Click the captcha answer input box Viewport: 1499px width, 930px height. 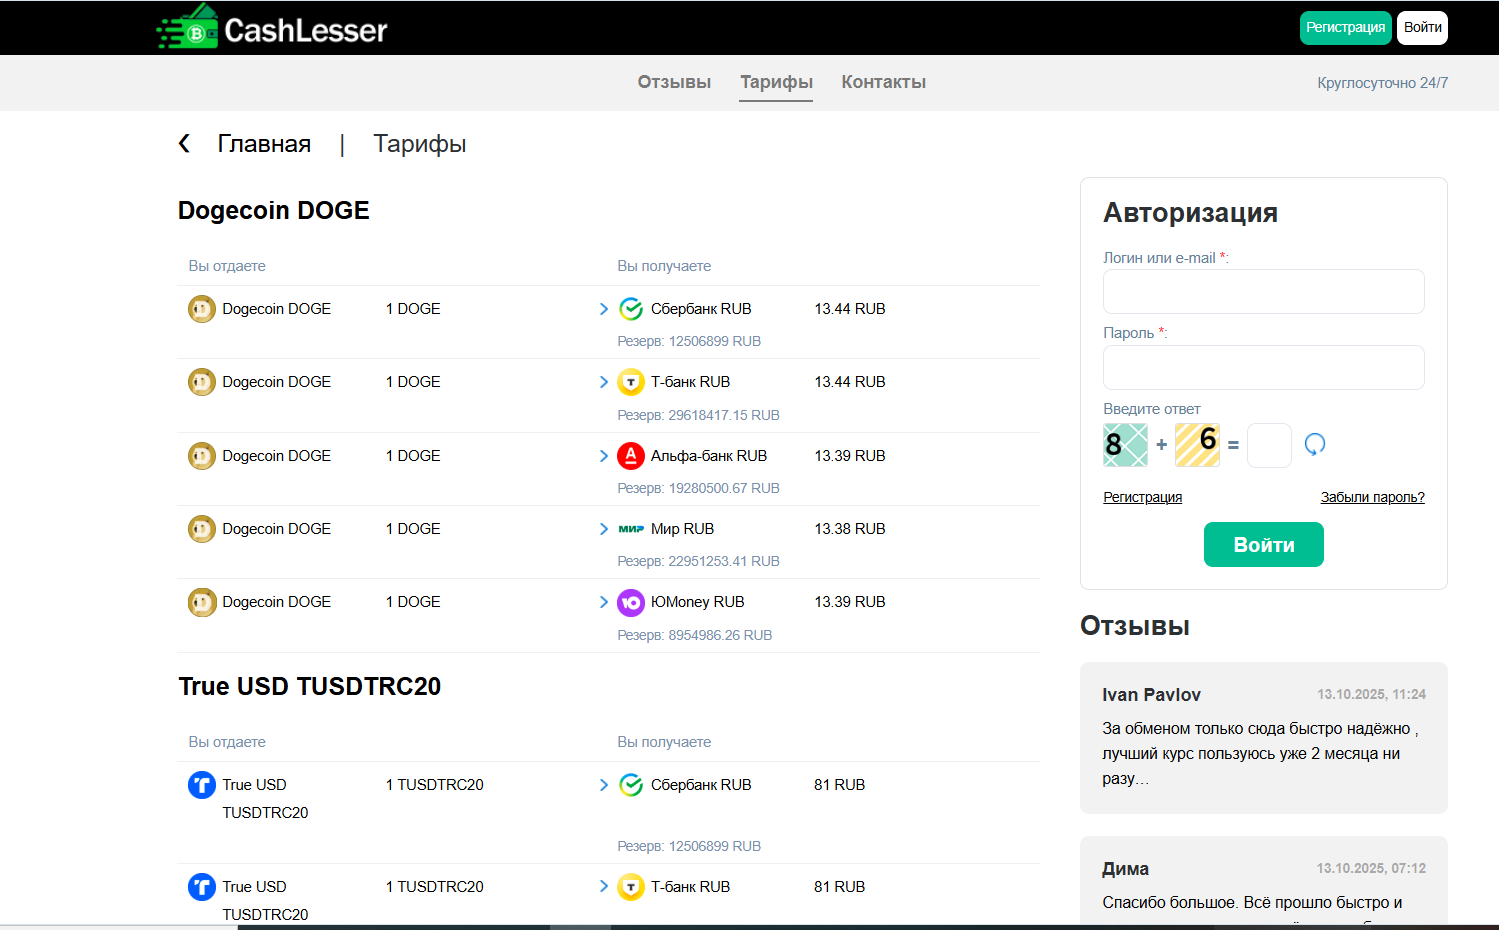(1269, 445)
